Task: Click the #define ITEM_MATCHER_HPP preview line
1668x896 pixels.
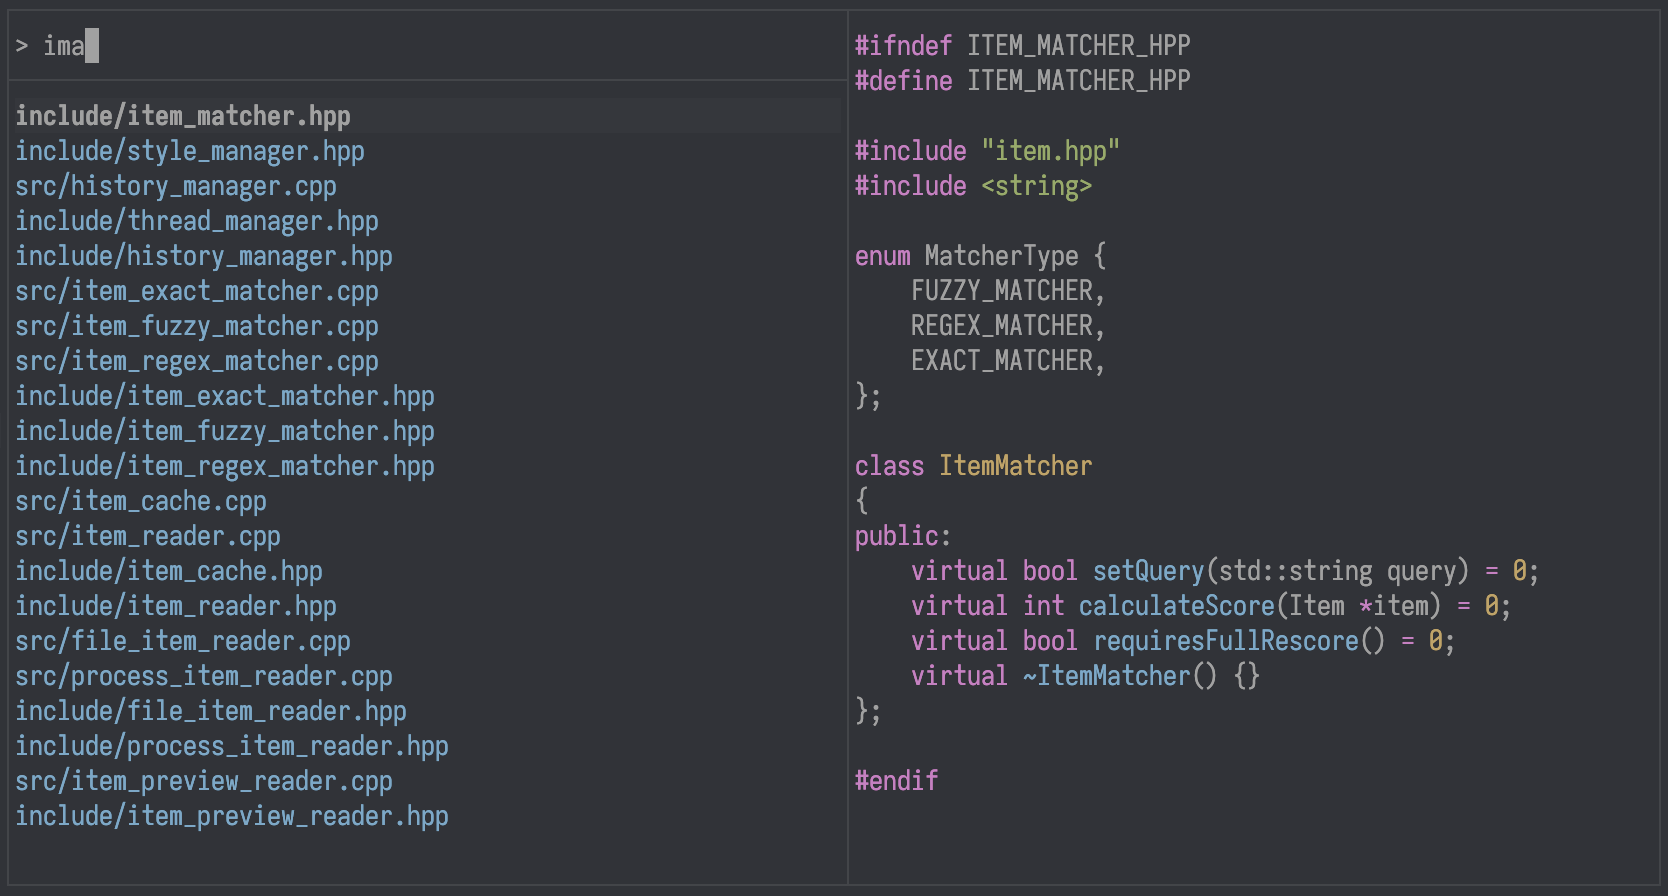Action: (x=1023, y=81)
